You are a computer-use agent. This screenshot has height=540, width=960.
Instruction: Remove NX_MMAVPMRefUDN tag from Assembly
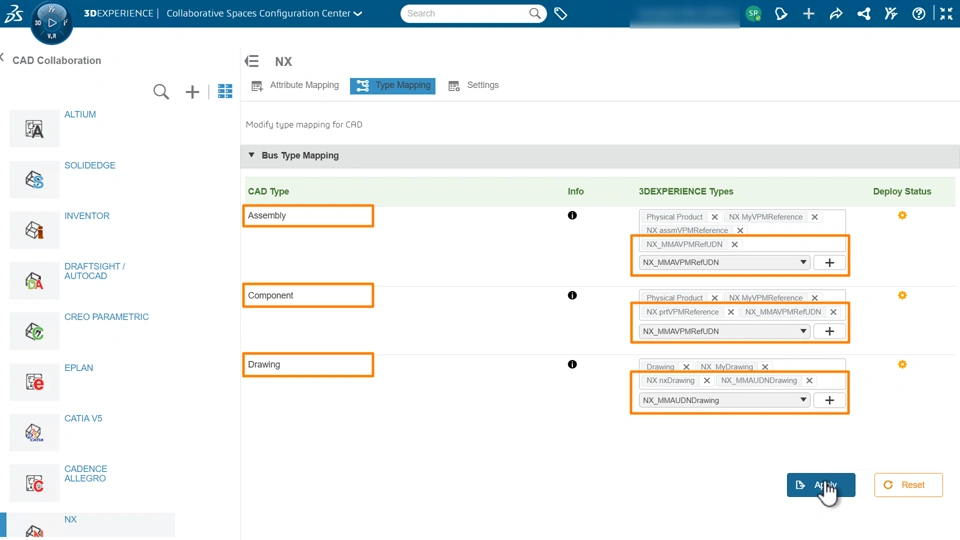735,244
